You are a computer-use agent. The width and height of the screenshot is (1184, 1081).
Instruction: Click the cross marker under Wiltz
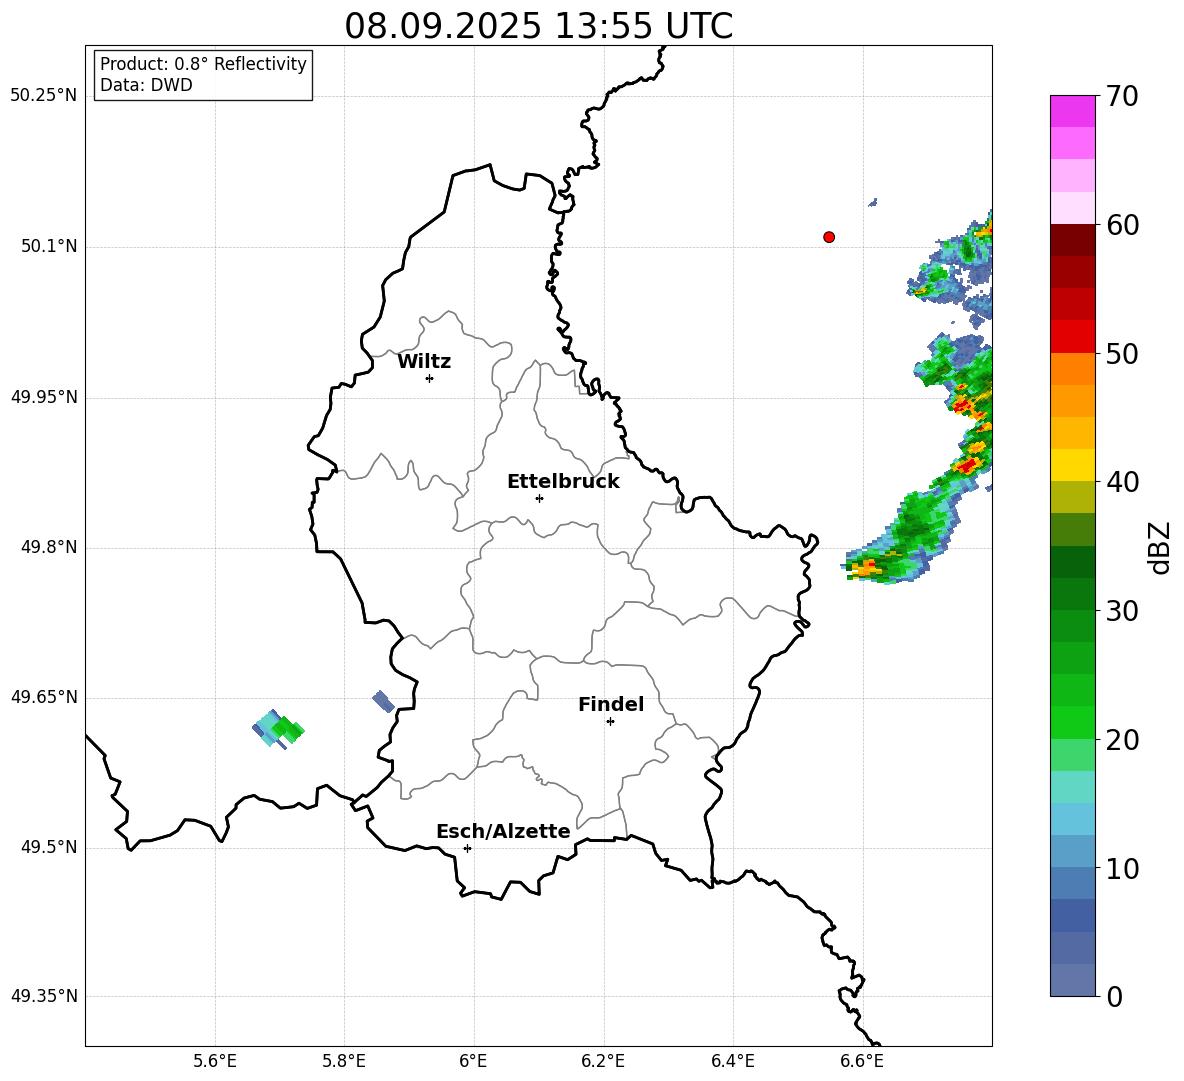(x=430, y=378)
